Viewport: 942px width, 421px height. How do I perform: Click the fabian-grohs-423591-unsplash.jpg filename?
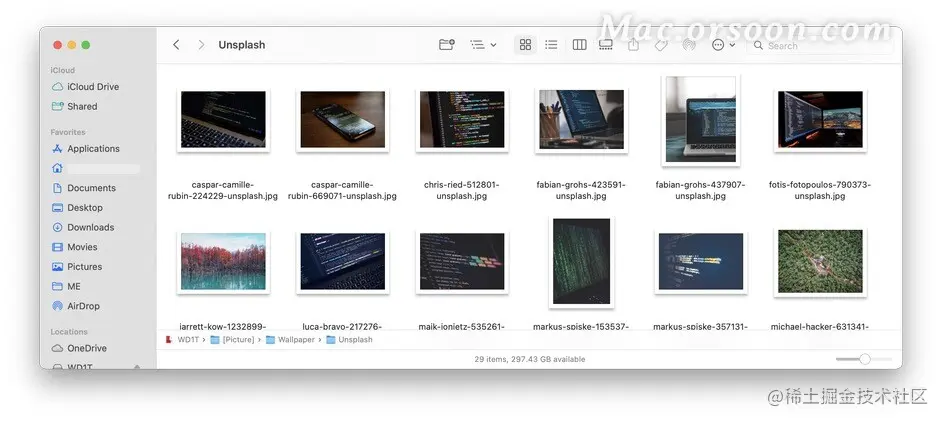[581, 190]
